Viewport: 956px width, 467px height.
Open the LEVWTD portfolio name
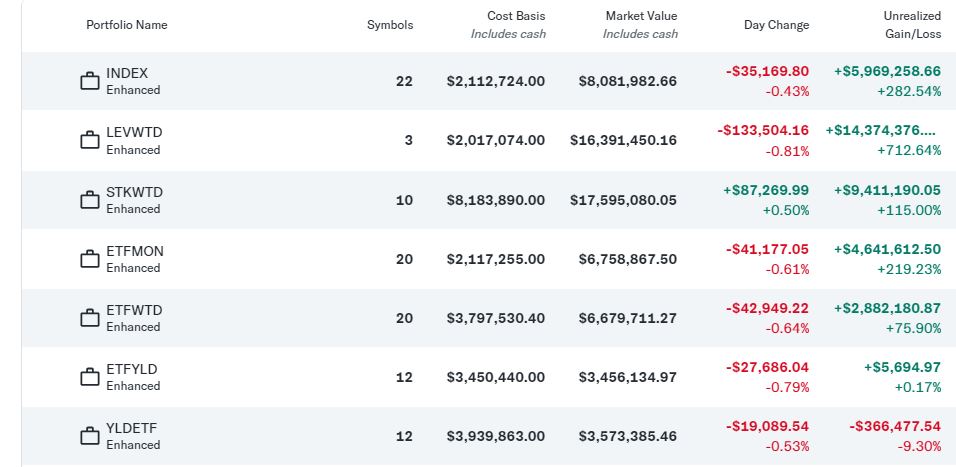click(x=133, y=133)
